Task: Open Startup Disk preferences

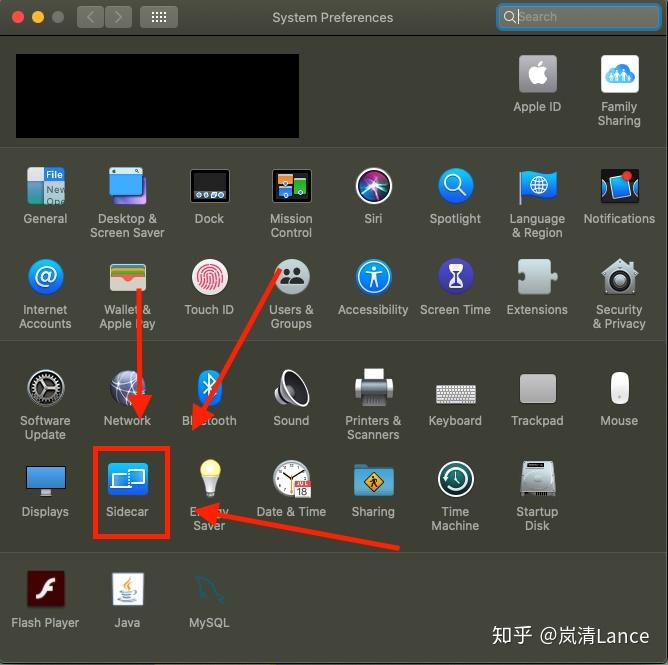Action: (x=537, y=479)
